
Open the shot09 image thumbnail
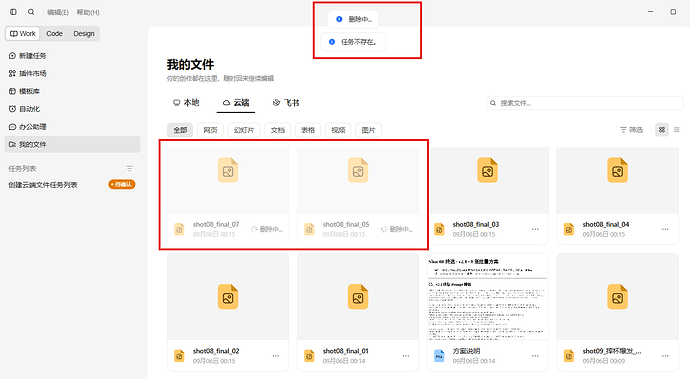[x=617, y=296]
